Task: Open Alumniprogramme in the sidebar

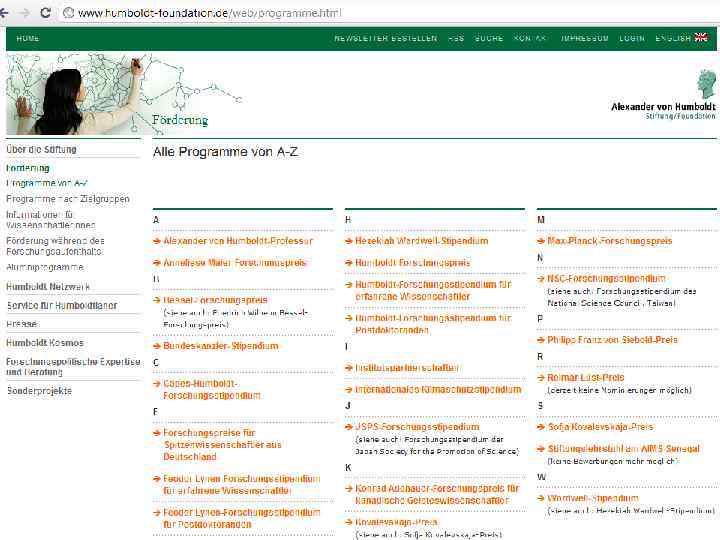Action: click(45, 267)
